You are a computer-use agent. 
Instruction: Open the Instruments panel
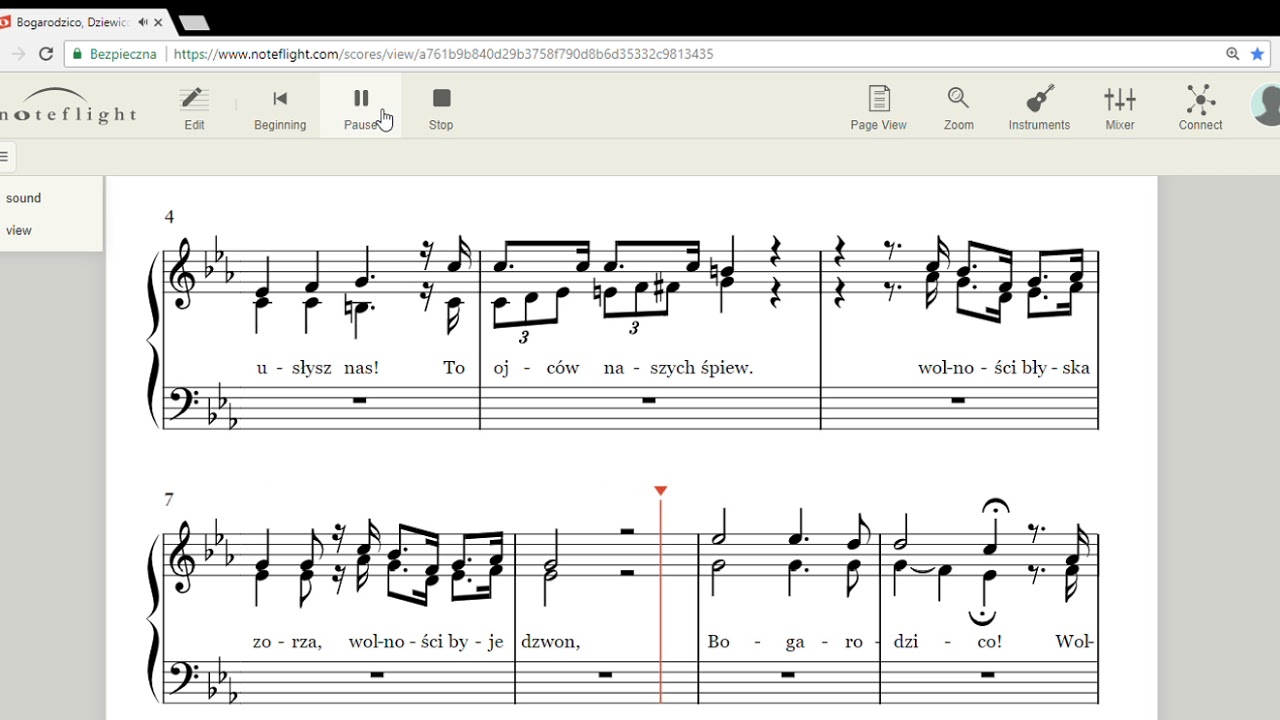click(1039, 109)
